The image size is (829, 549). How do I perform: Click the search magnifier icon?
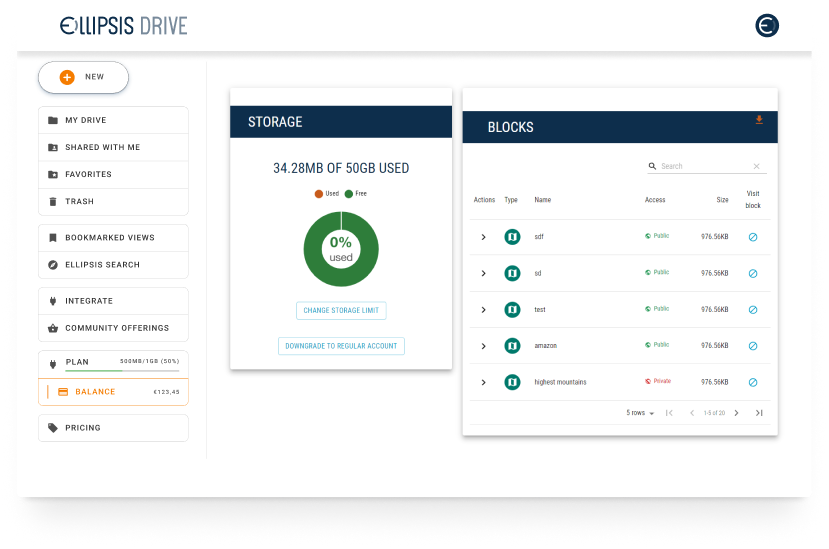point(652,166)
